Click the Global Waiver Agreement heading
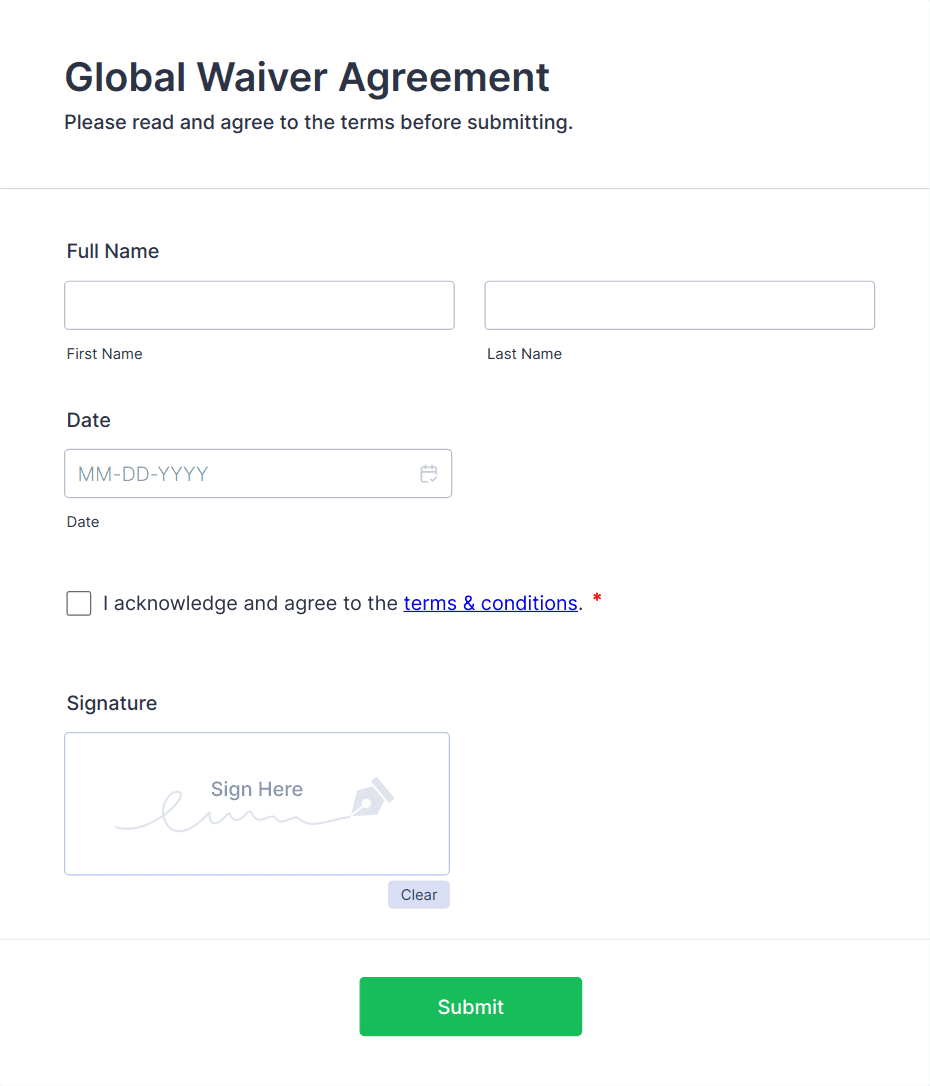The height and width of the screenshot is (1086, 930). coord(306,77)
